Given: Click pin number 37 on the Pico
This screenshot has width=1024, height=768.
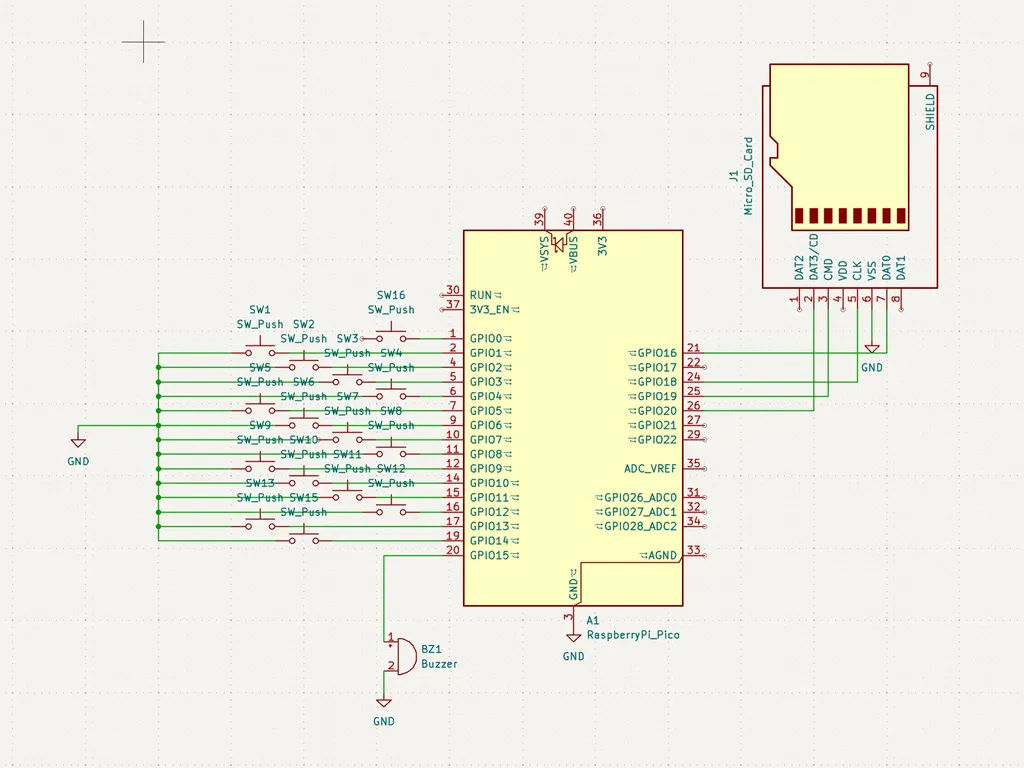Looking at the screenshot, I should (x=453, y=304).
